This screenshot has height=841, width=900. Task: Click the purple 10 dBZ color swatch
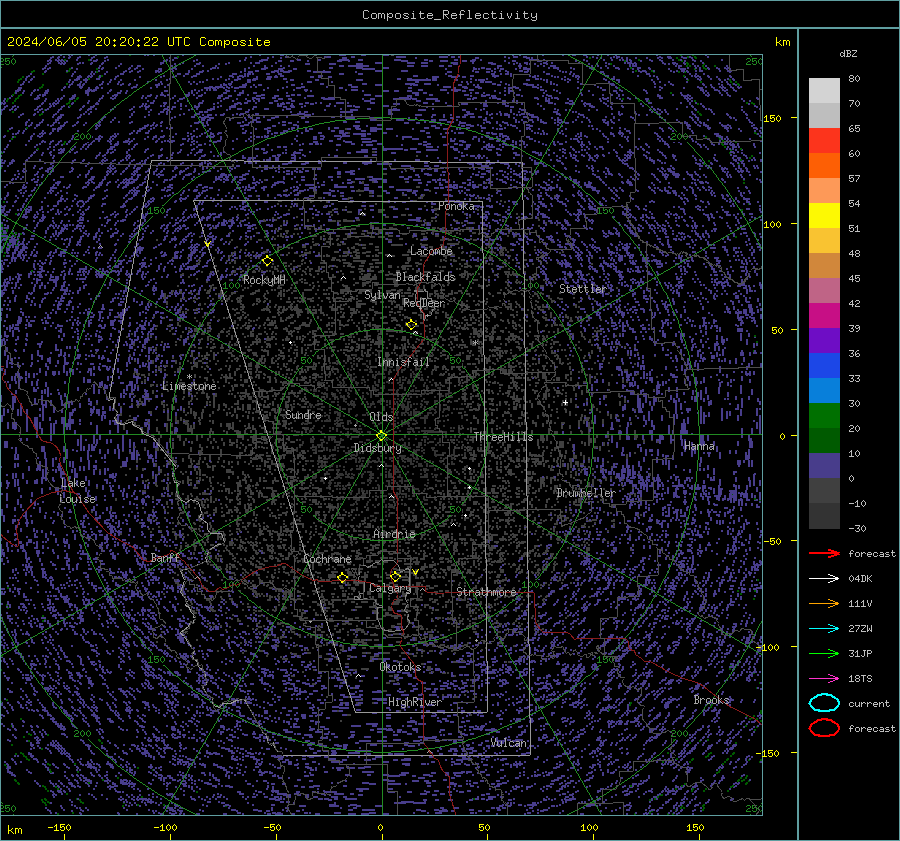(x=824, y=466)
